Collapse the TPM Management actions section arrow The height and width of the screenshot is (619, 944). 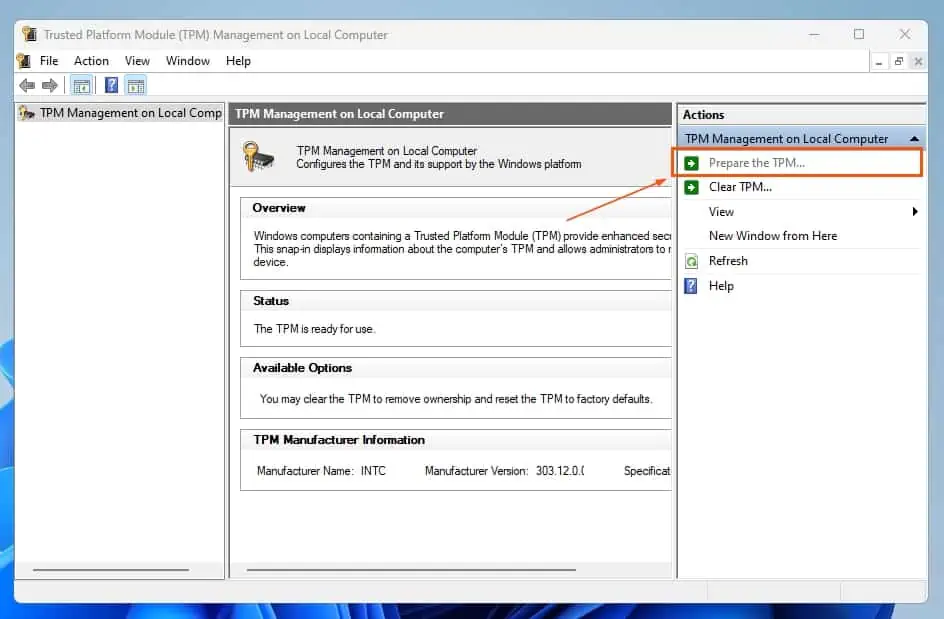click(x=914, y=139)
